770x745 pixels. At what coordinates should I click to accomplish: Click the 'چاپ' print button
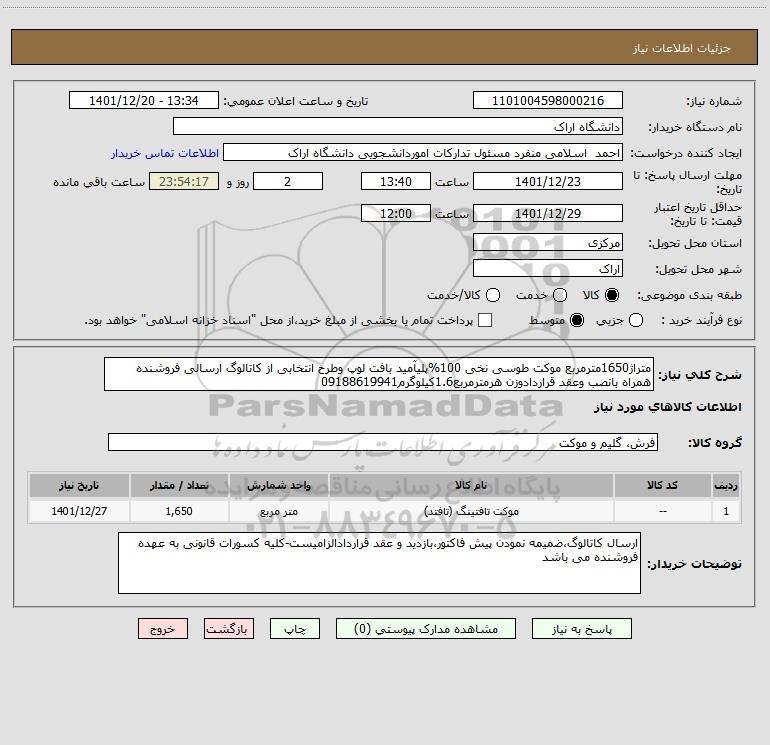point(295,629)
